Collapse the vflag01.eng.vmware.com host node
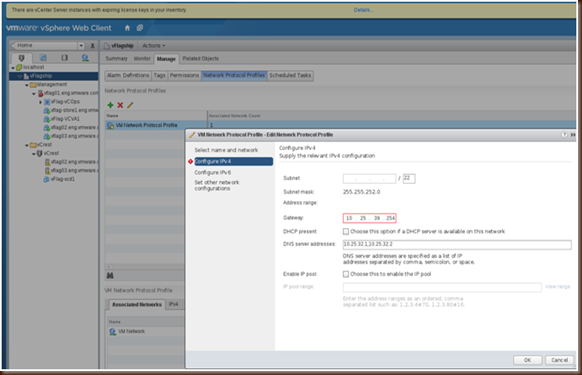 pos(34,94)
